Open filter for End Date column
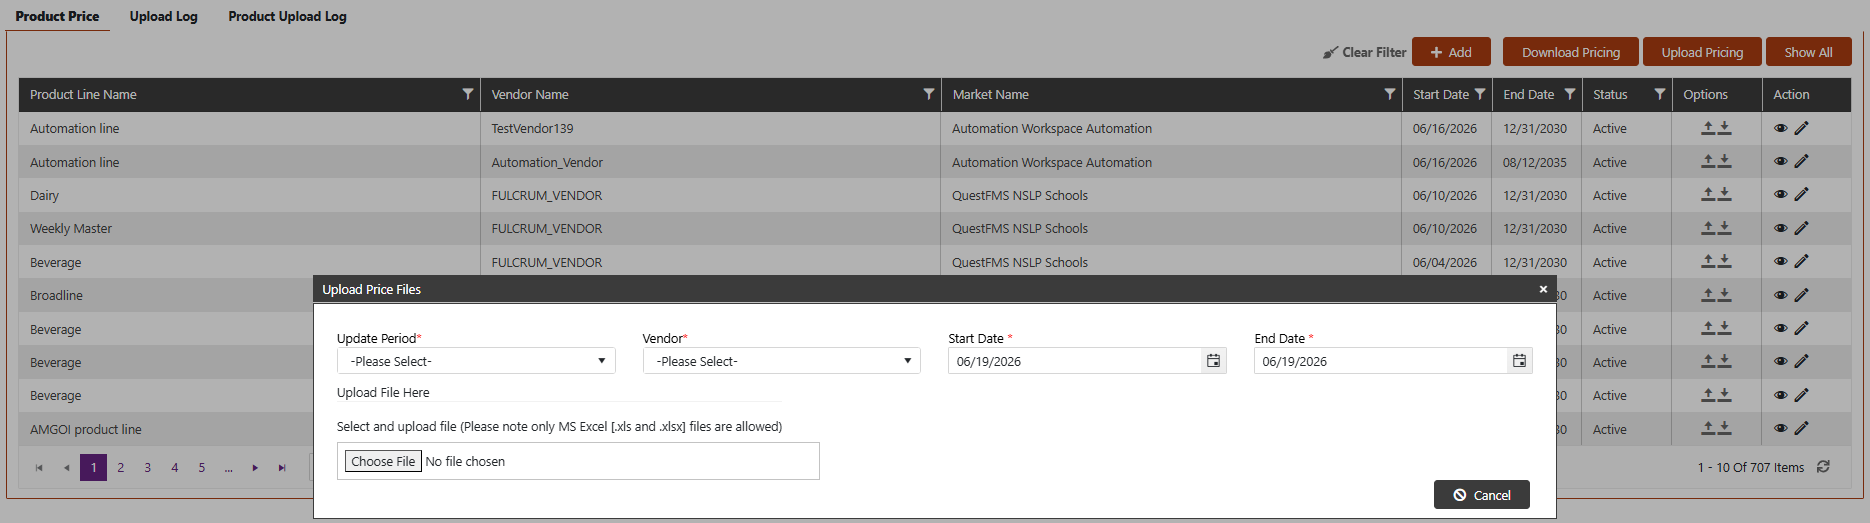This screenshot has width=1870, height=523. click(1570, 94)
